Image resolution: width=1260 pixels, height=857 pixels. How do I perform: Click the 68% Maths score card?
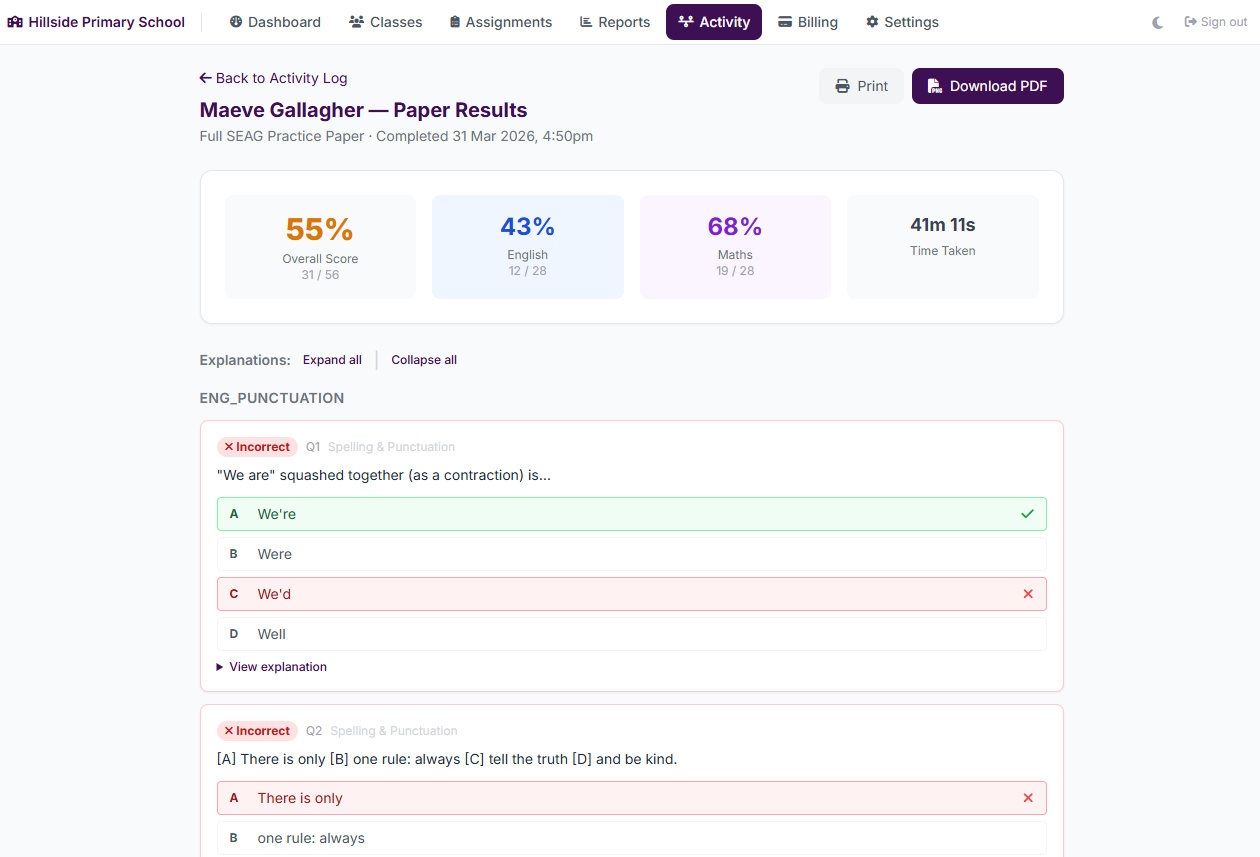tap(735, 247)
